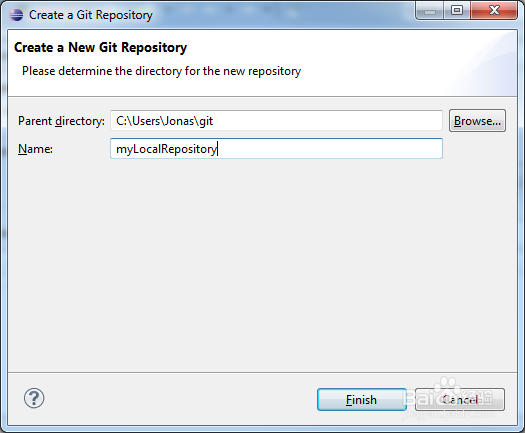Click the empty gray area below Name field
This screenshot has height=433, width=525.
[x=262, y=265]
